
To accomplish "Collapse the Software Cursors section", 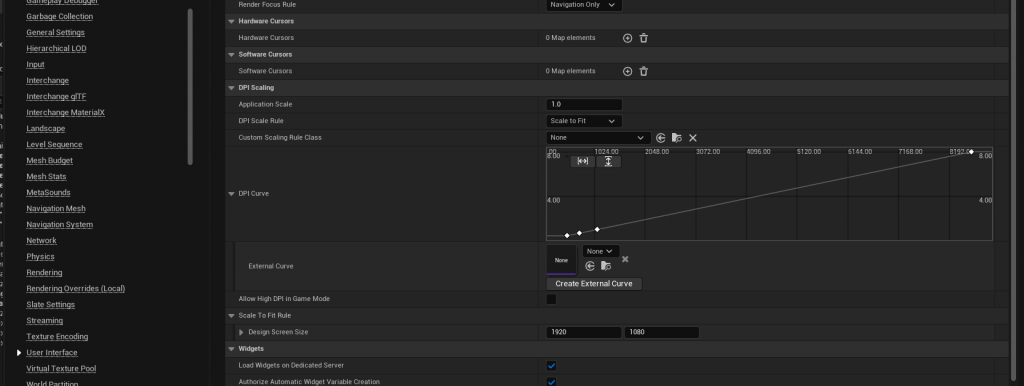I will tap(231, 54).
